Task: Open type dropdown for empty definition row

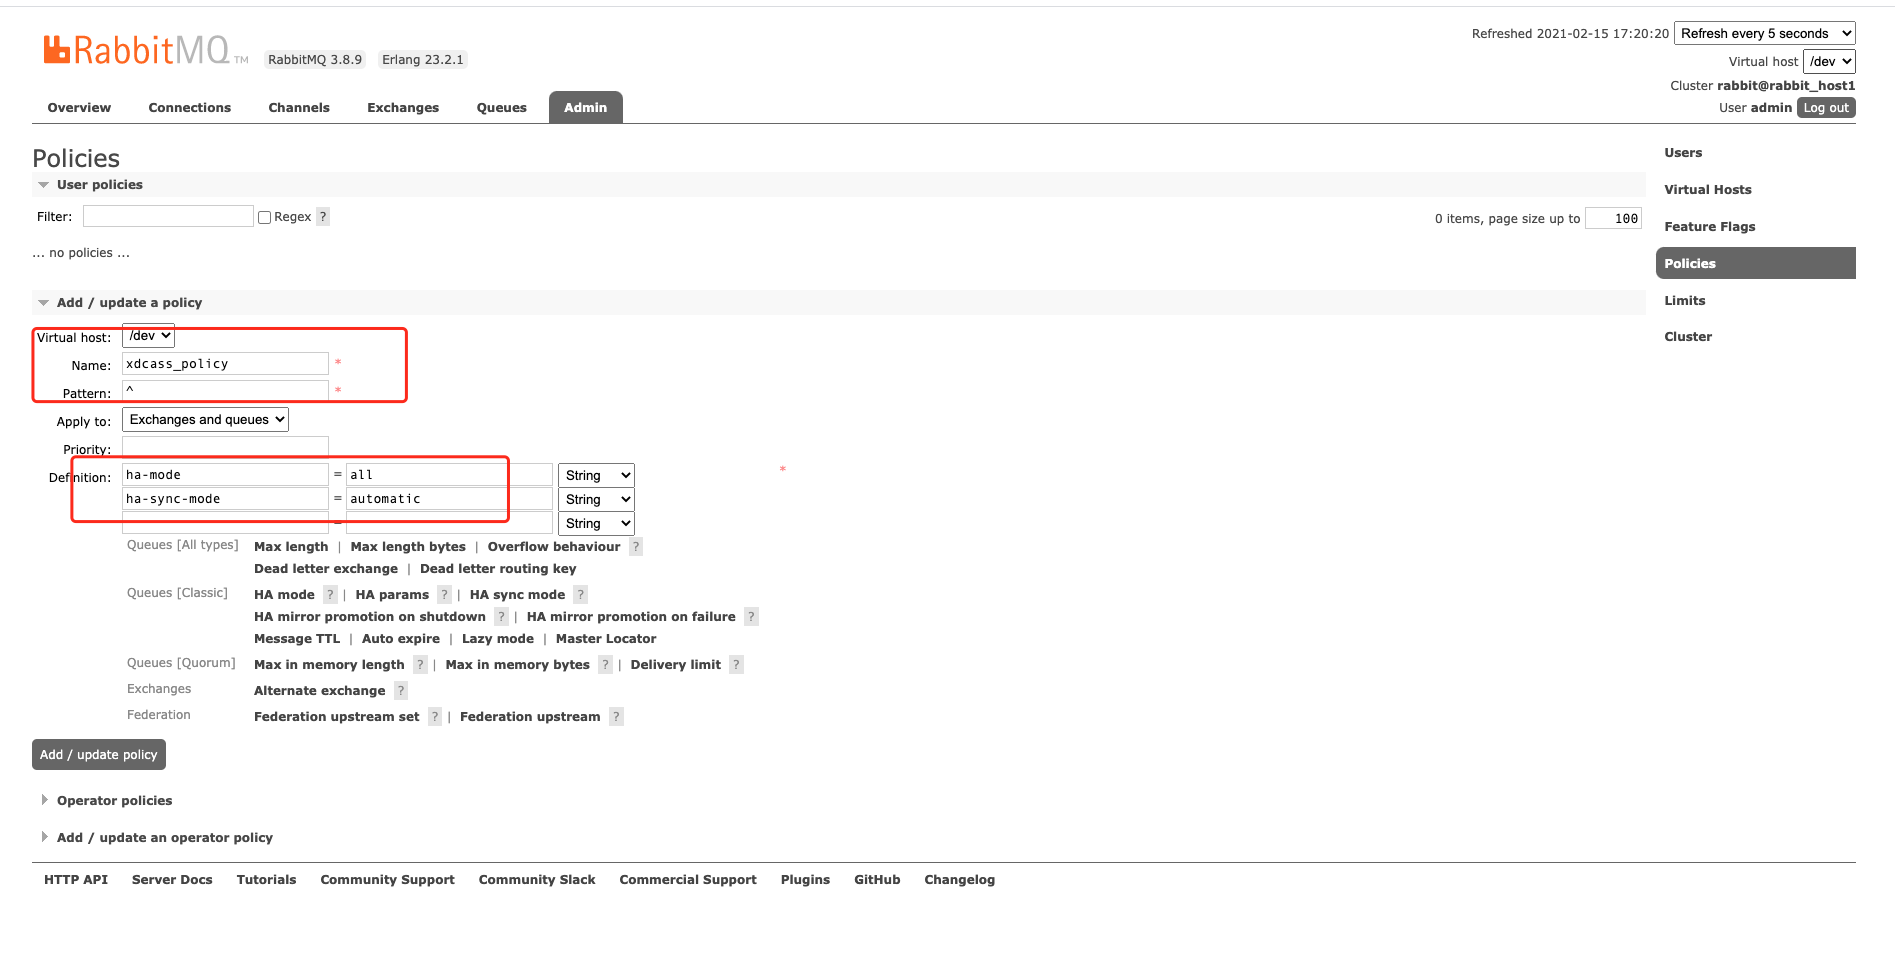Action: [x=596, y=524]
